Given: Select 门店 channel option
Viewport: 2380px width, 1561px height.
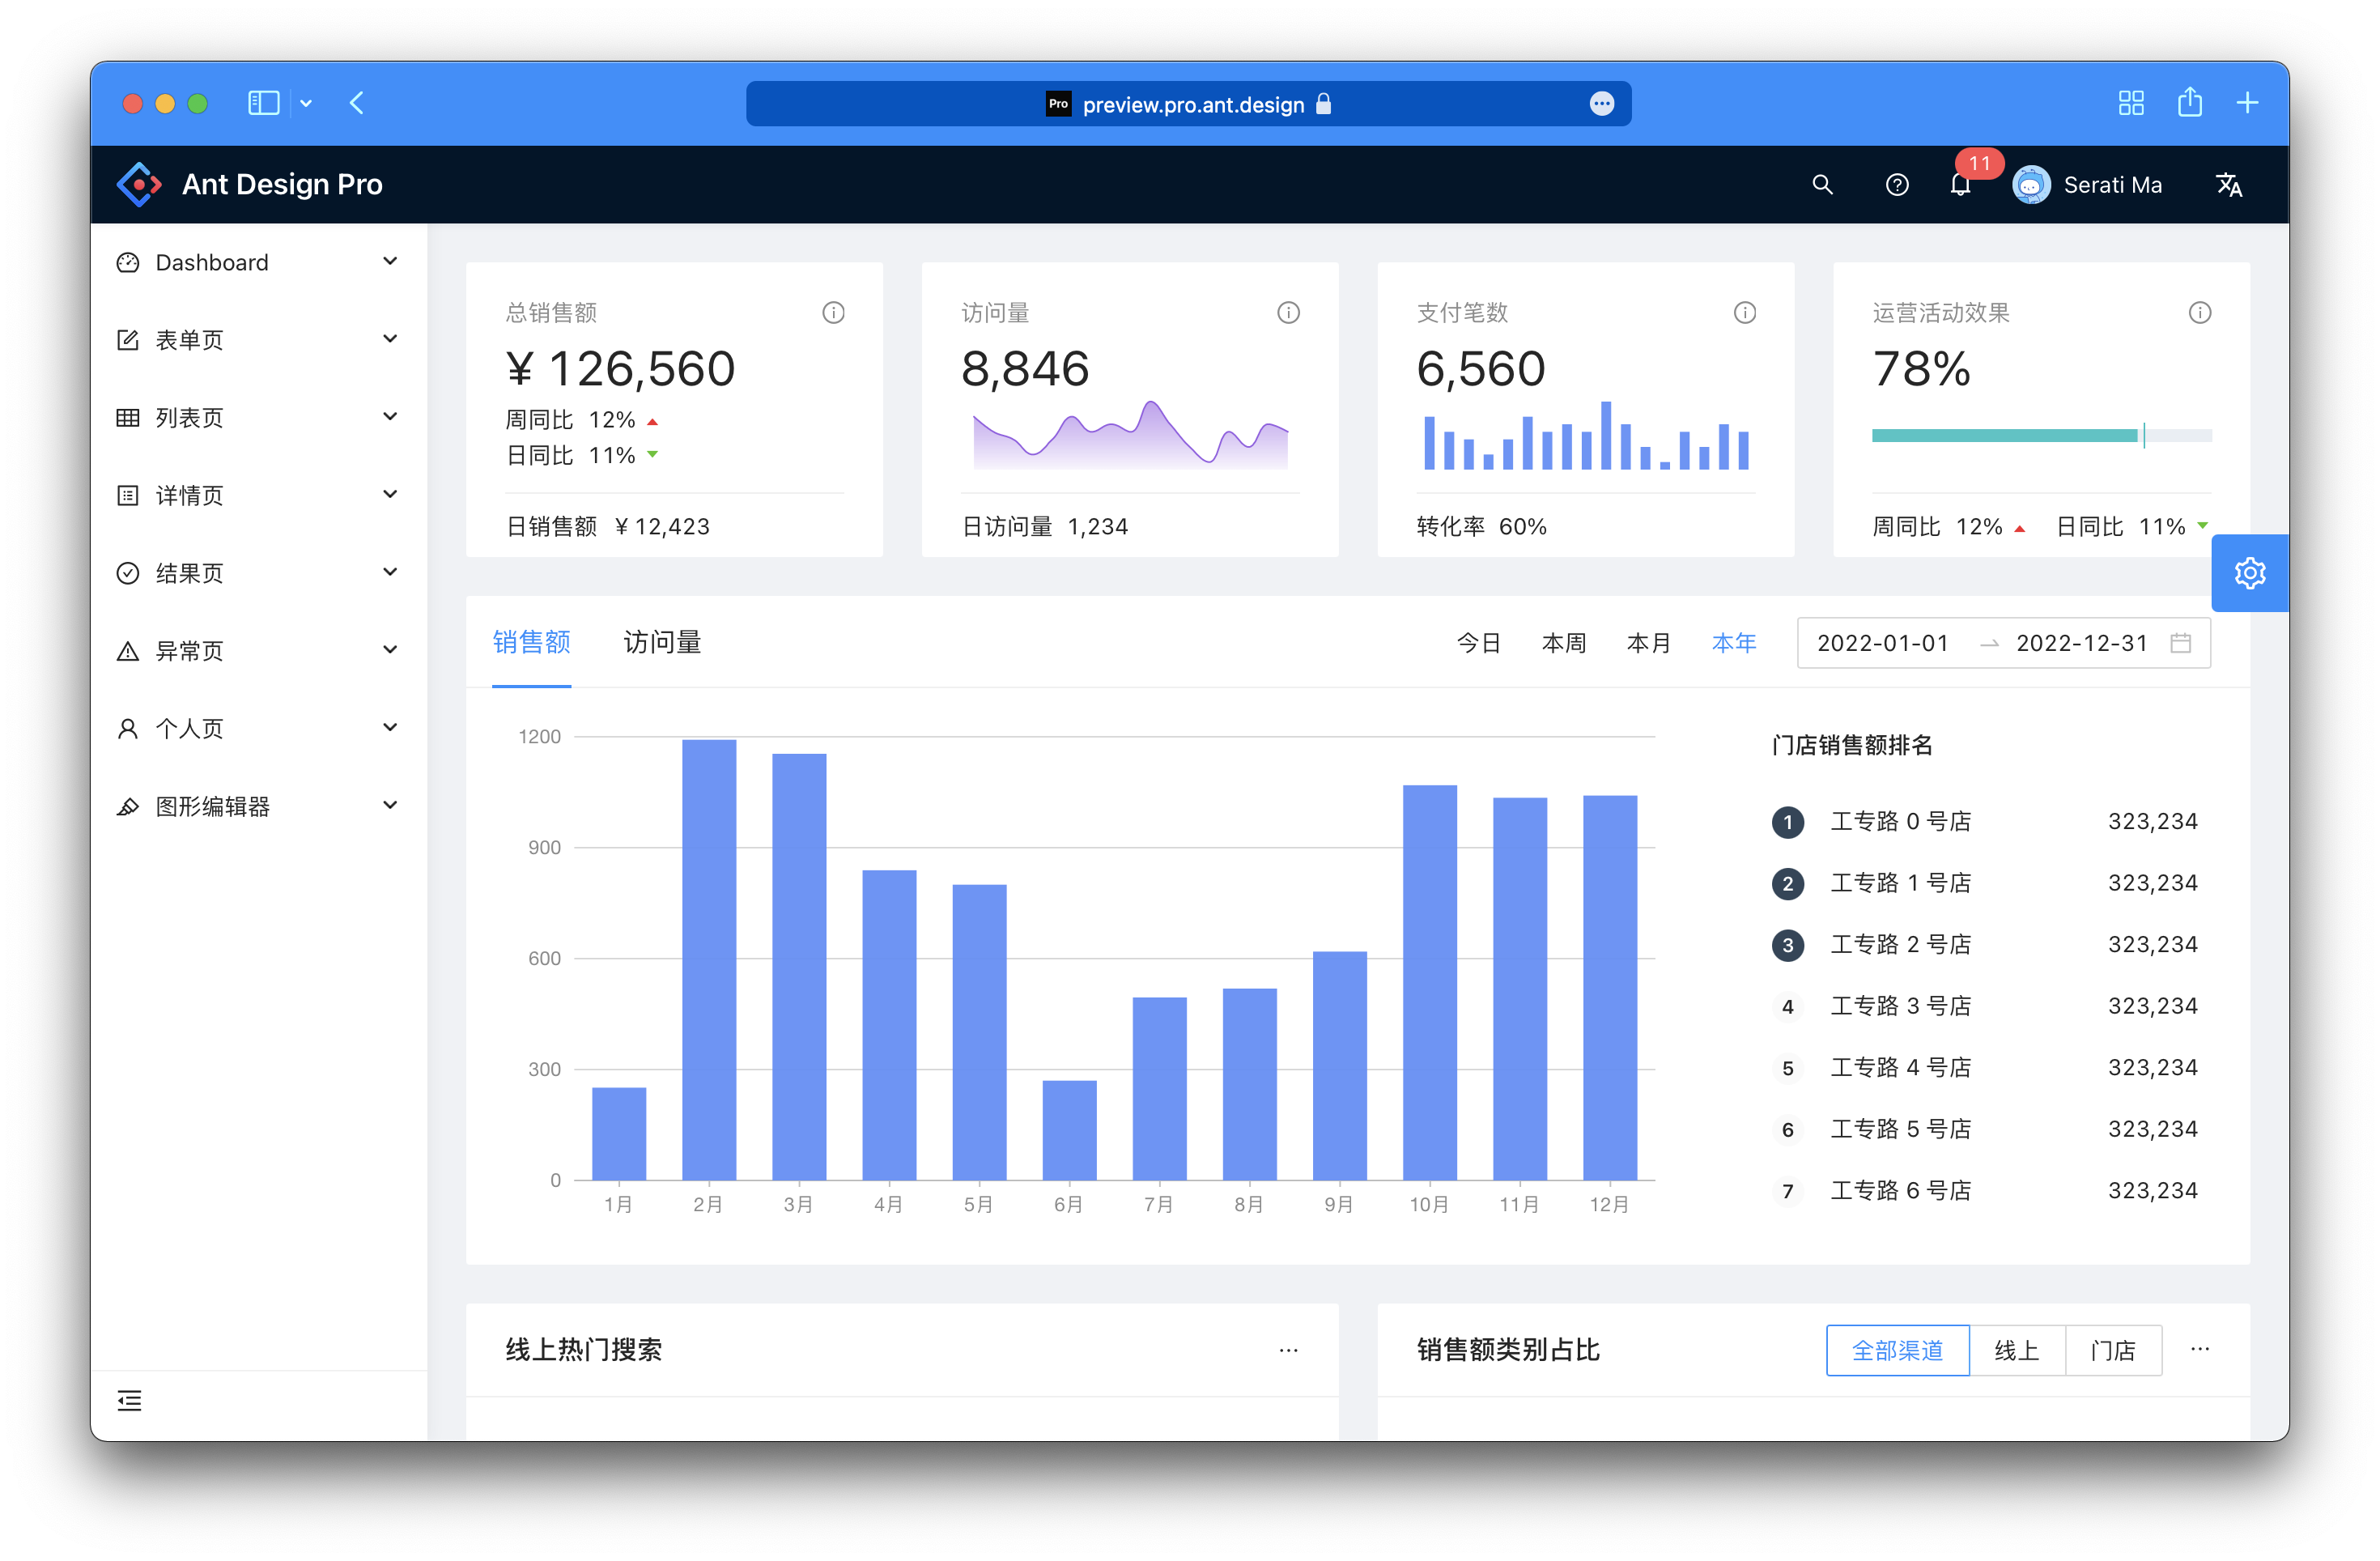Looking at the screenshot, I should [2113, 1350].
